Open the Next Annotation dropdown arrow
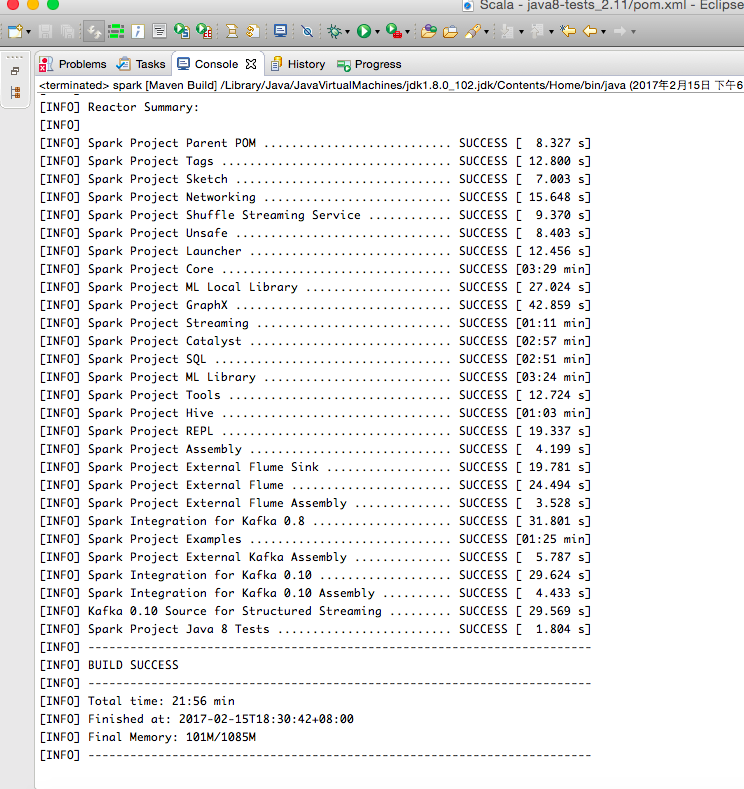 pyautogui.click(x=521, y=32)
